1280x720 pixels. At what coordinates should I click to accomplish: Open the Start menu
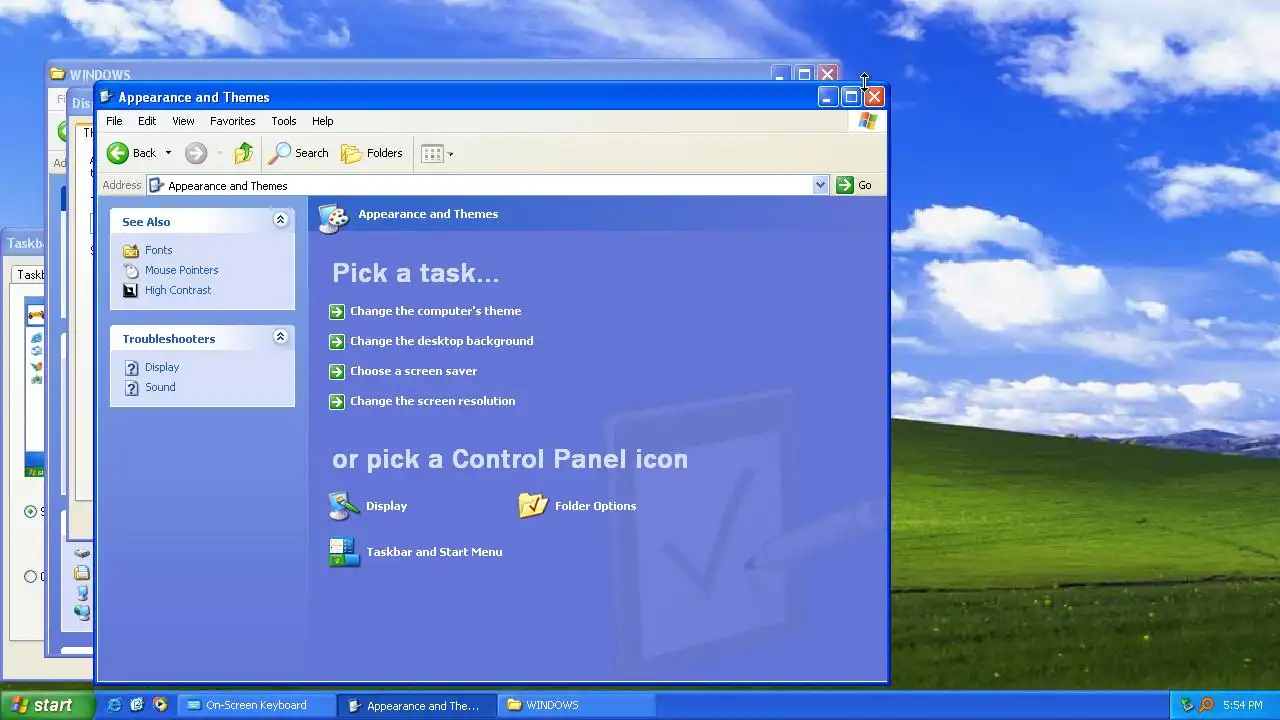tap(47, 705)
